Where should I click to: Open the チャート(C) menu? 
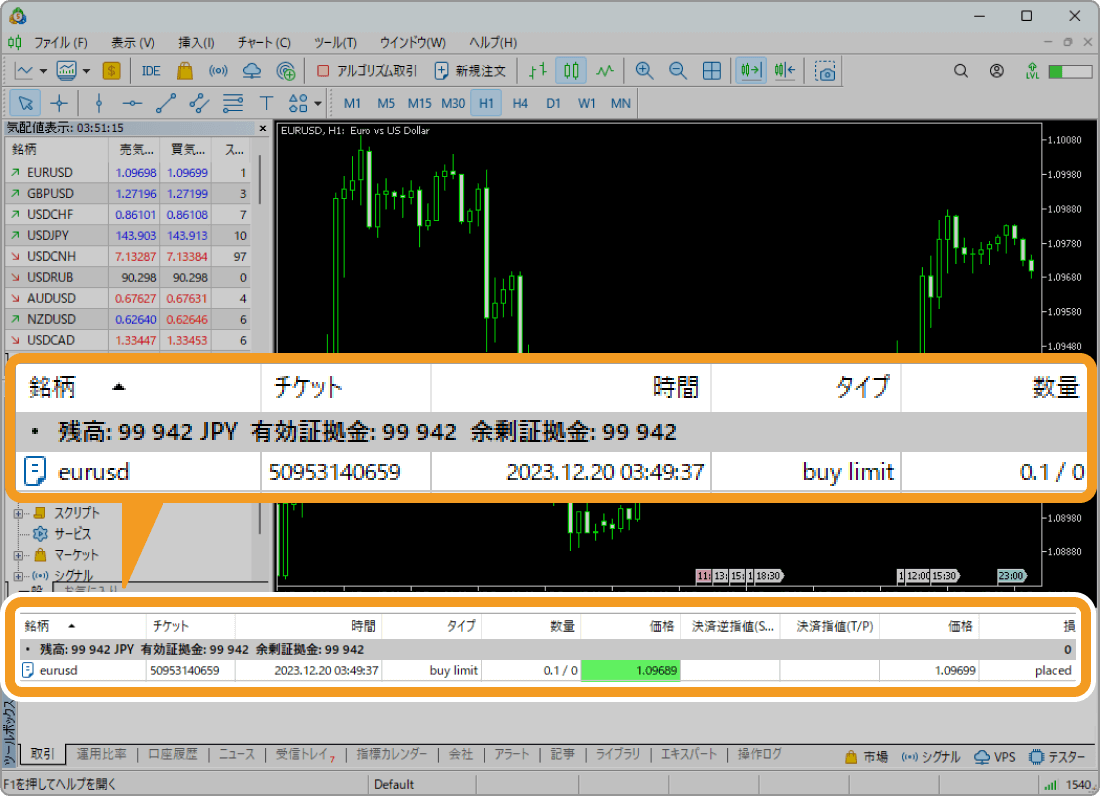[x=264, y=43]
